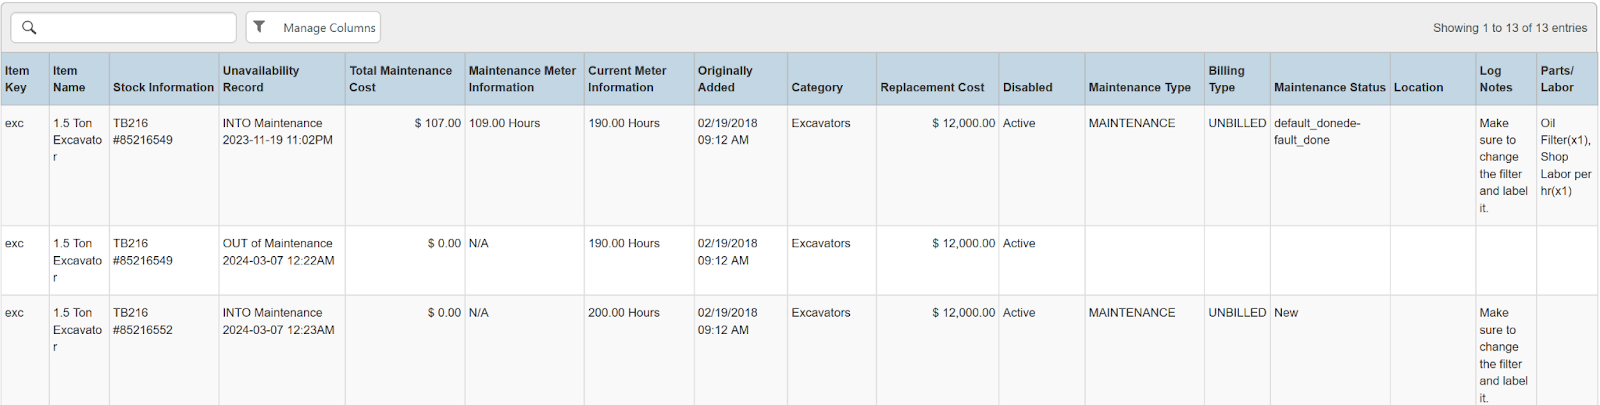Click Current Meter Information column header

point(627,79)
